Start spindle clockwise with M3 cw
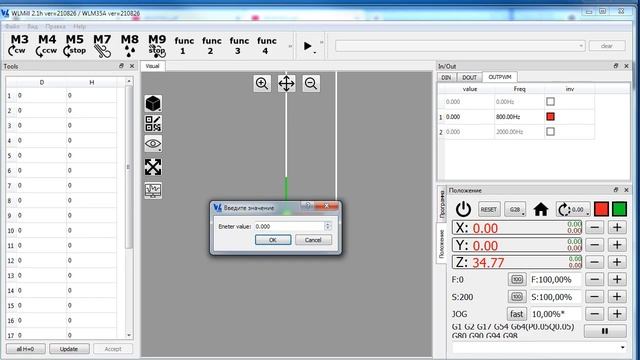The height and width of the screenshot is (360, 640). coord(18,45)
